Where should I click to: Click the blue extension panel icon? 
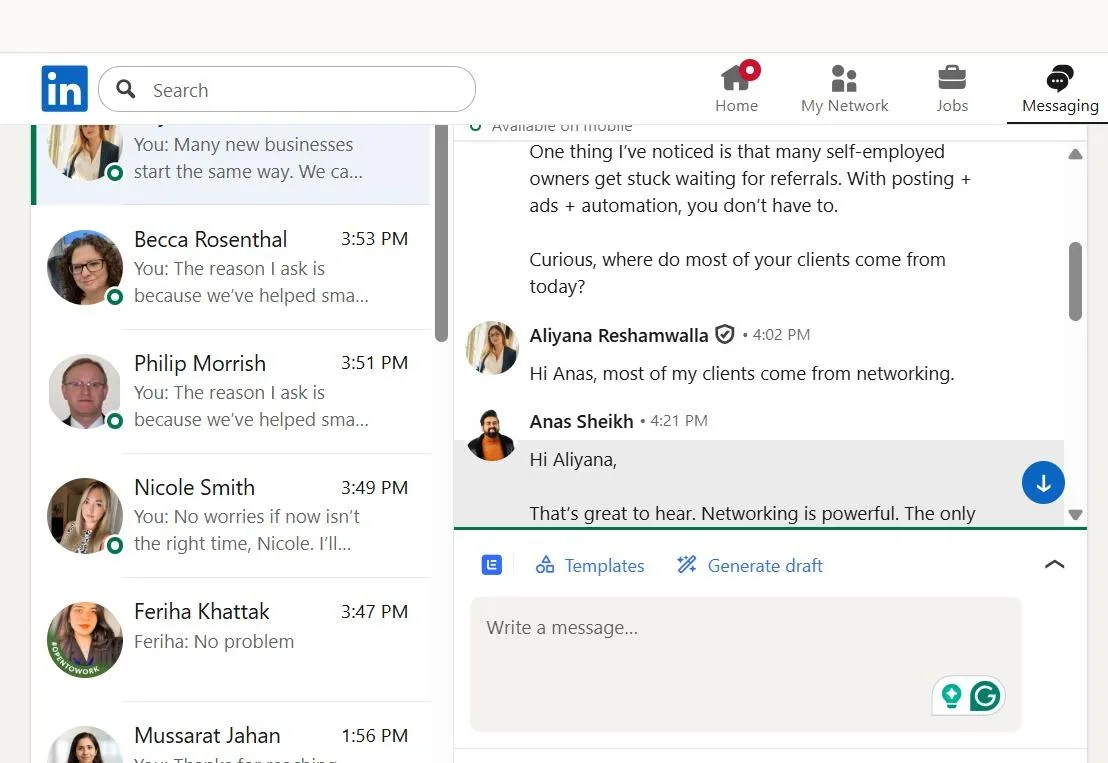point(492,565)
